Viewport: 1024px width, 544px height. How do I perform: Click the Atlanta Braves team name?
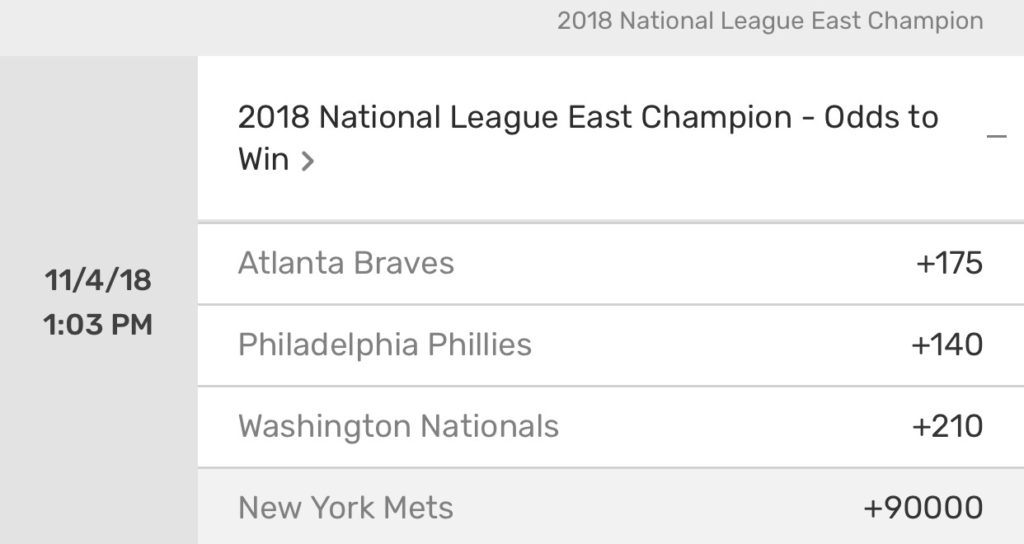346,263
